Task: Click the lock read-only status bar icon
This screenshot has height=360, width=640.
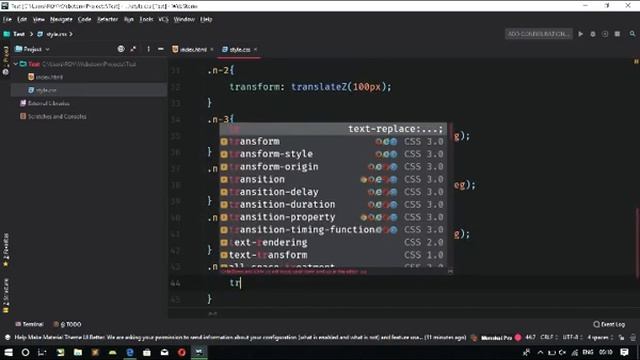Action: click(621, 338)
